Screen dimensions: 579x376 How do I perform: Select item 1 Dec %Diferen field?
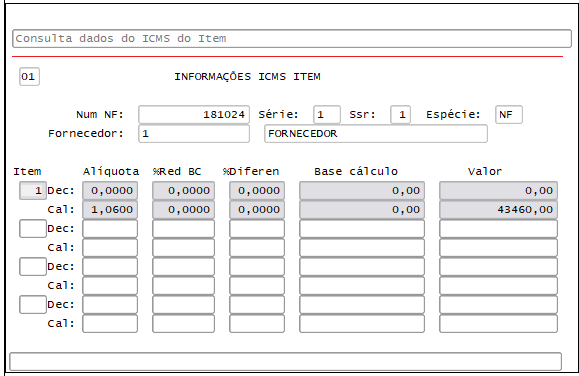coord(257,191)
